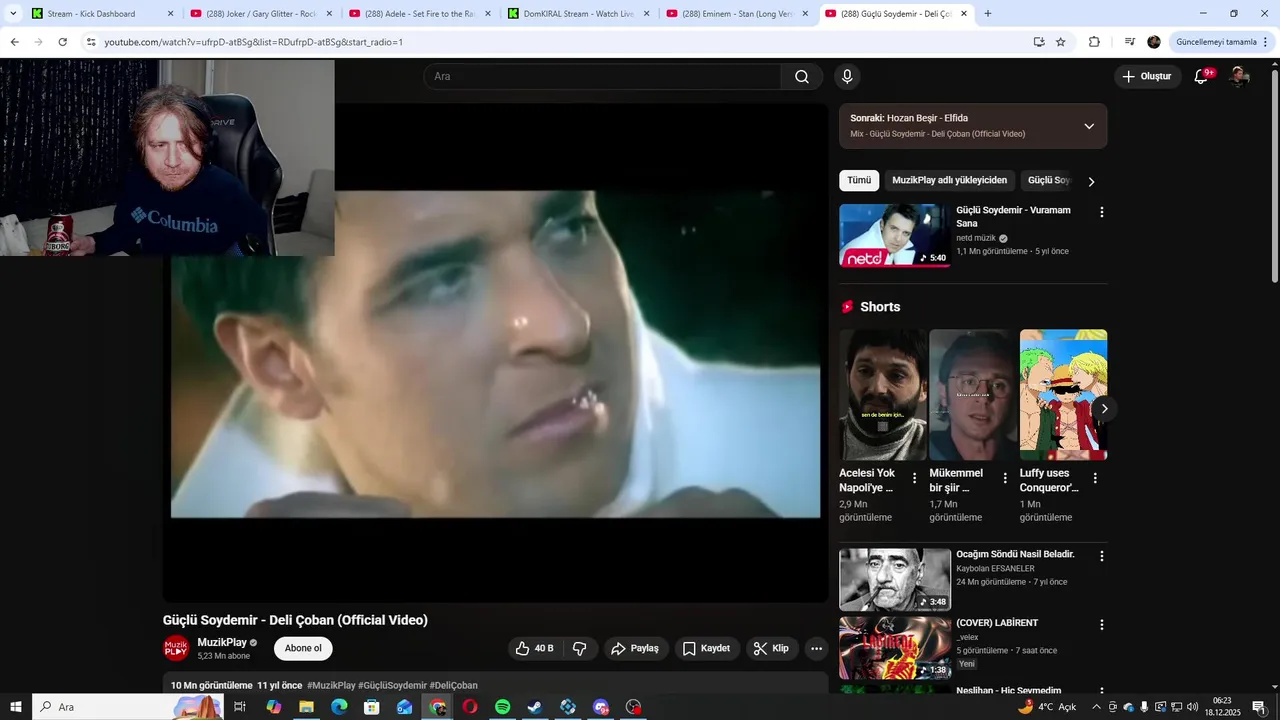
Task: Open Opera browser from taskbar
Action: (469, 707)
